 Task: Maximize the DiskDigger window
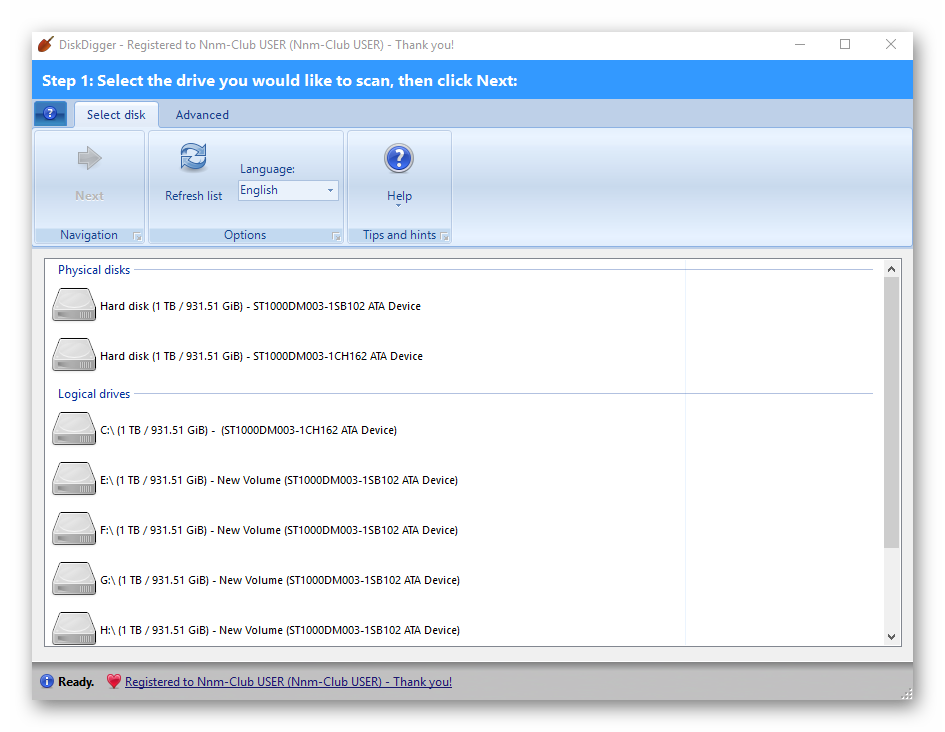(x=845, y=45)
